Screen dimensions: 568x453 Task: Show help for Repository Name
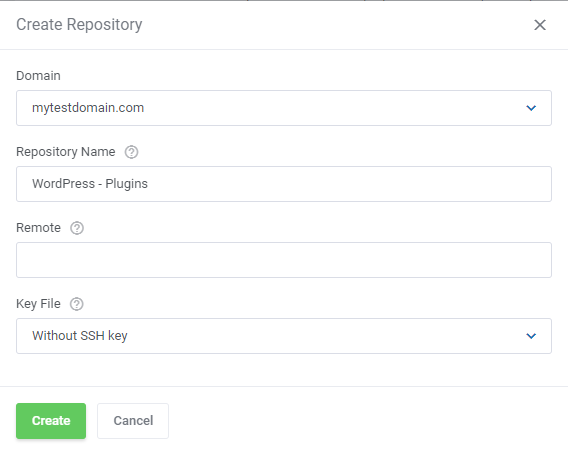click(131, 152)
